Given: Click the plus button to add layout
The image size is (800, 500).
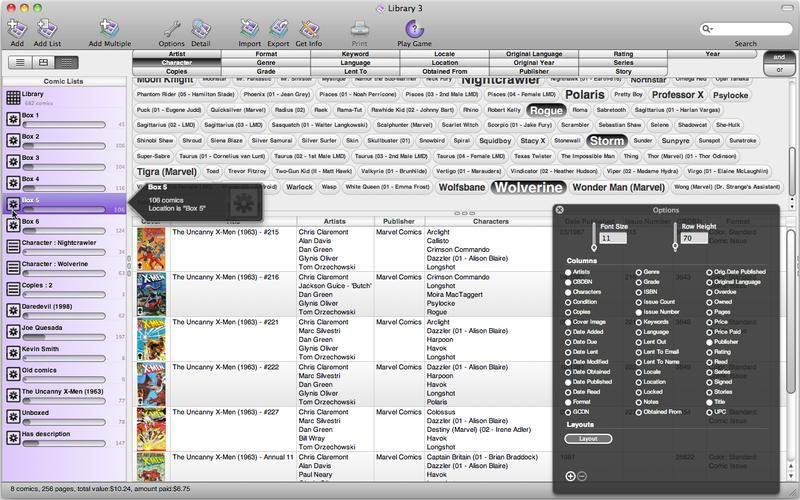Looking at the screenshot, I should click(x=571, y=476).
